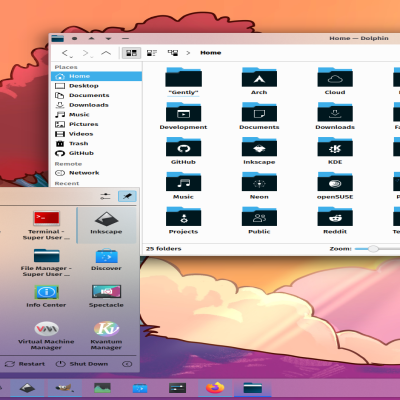Toggle window on all desktops pin dot
This screenshot has width=400, height=400.
[75, 39]
